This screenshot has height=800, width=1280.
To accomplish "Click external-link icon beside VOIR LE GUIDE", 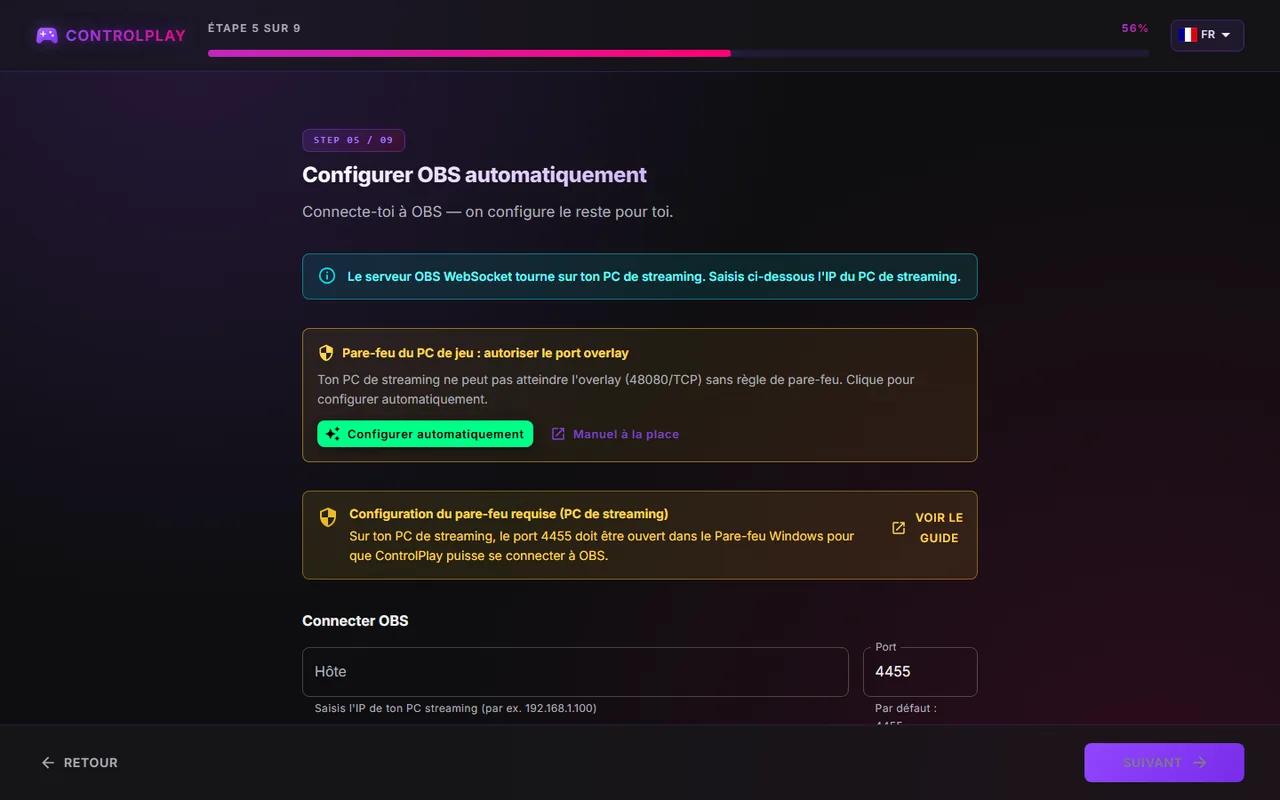I will [898, 528].
